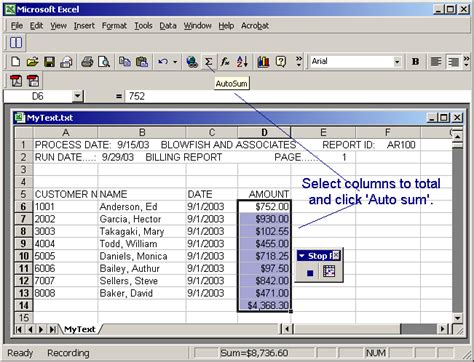Click the Name Box showing D6

[x=38, y=96]
